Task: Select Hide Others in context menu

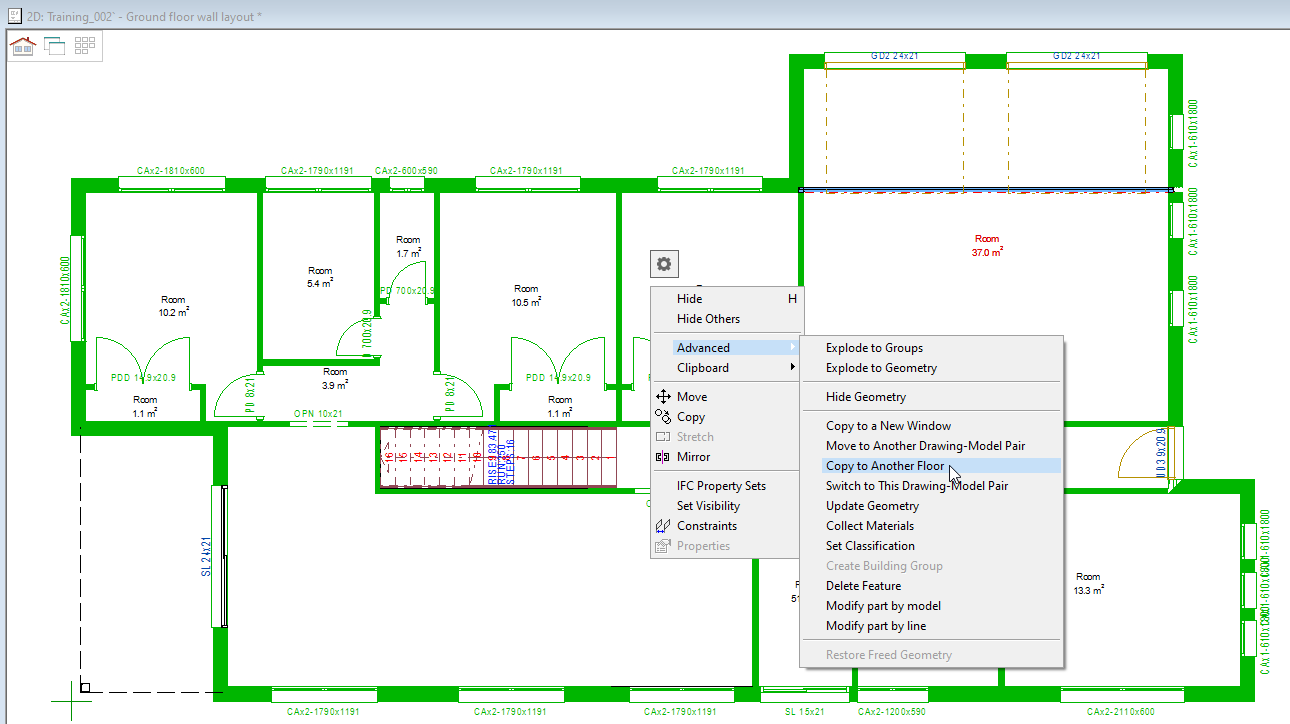Action: tap(708, 319)
